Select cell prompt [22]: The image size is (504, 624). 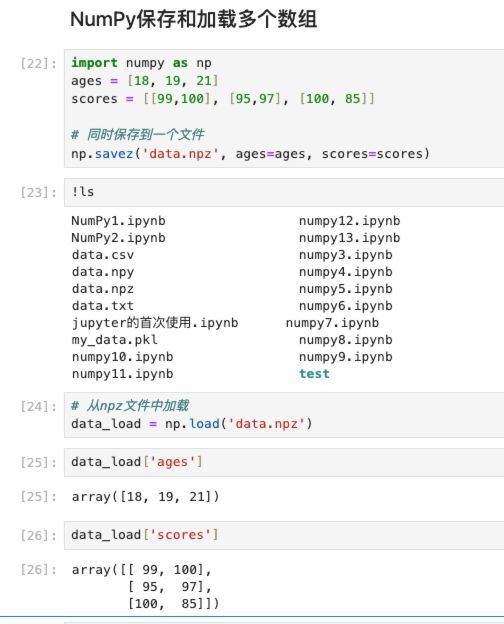point(39,63)
